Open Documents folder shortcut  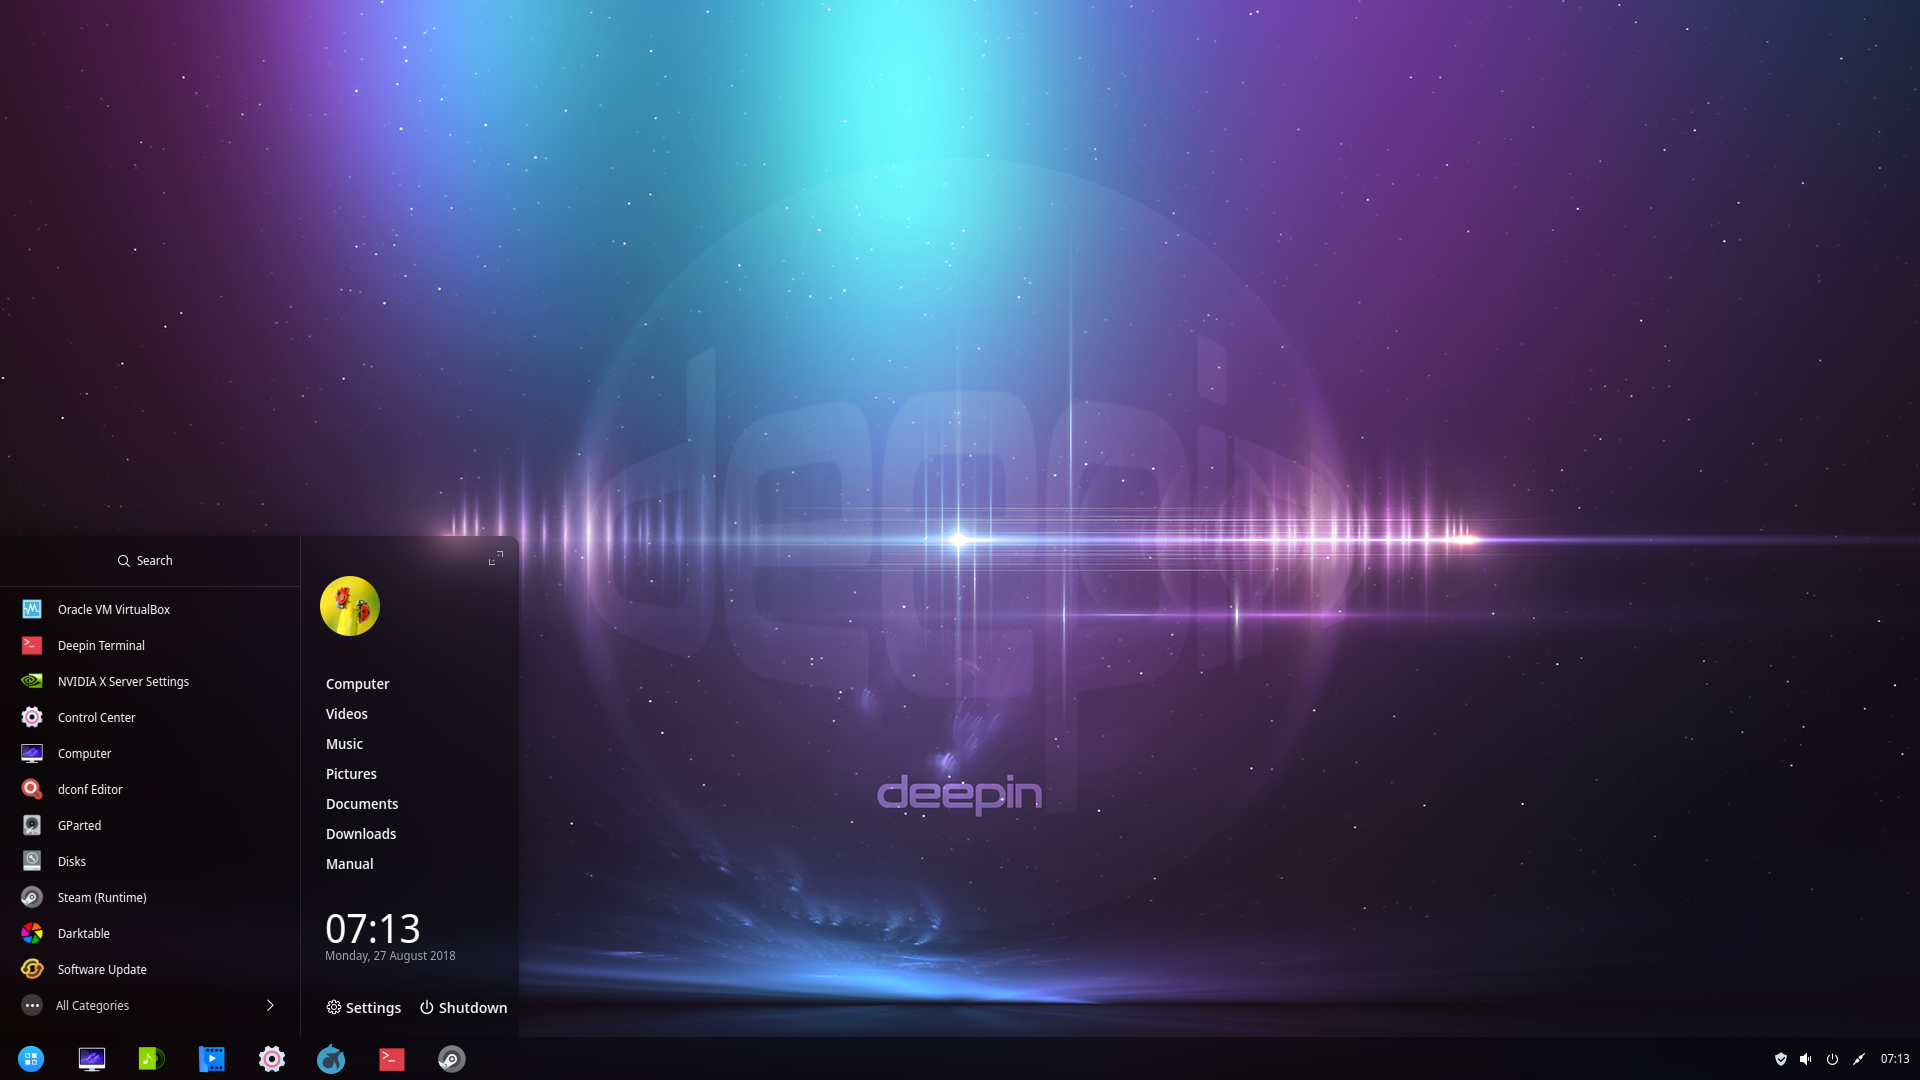362,804
